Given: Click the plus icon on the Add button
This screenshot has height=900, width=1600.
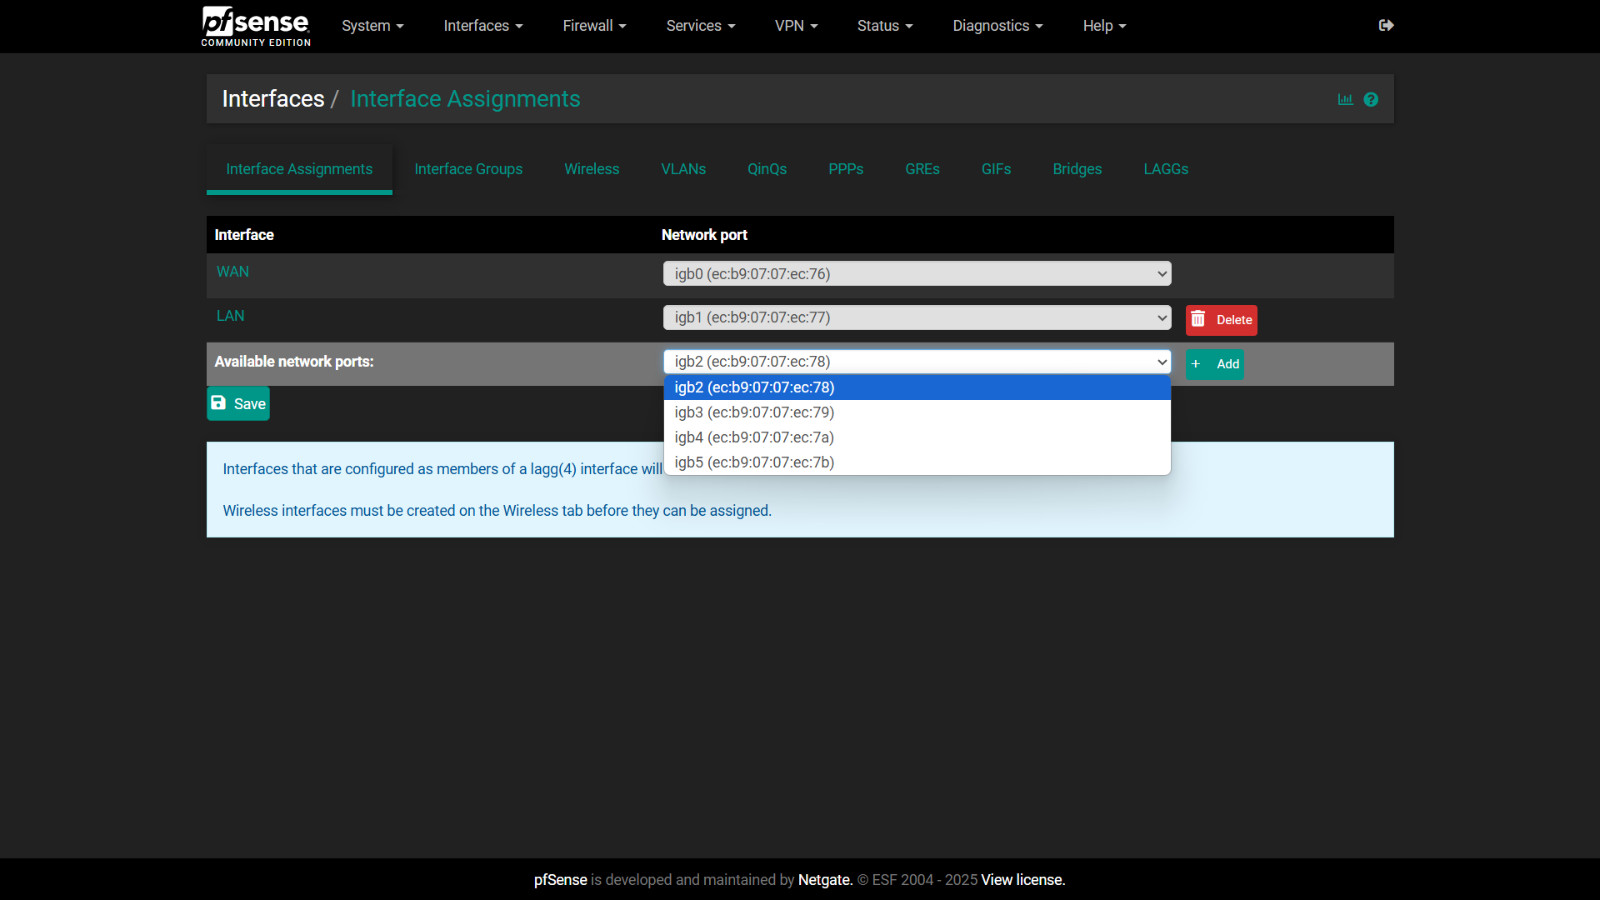Looking at the screenshot, I should click(1196, 364).
